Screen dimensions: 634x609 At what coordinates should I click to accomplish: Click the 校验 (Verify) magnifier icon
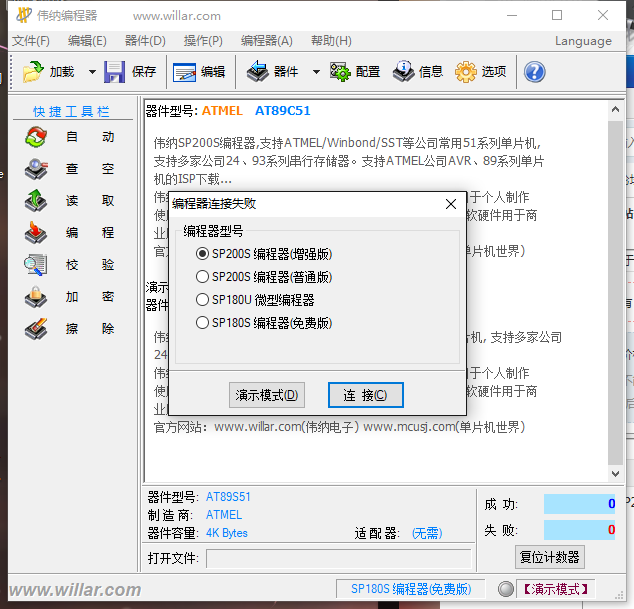pyautogui.click(x=36, y=265)
